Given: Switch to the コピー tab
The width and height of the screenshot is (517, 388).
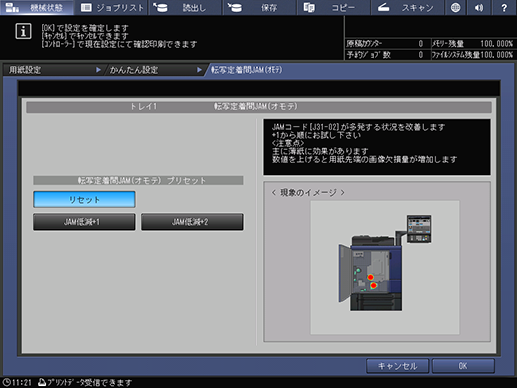Looking at the screenshot, I should tap(334, 7).
